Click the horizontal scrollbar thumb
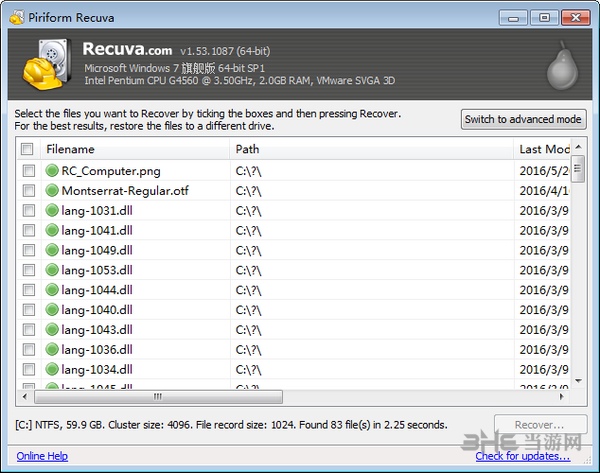Screen dimensions: 600x473 pyautogui.click(x=158, y=396)
